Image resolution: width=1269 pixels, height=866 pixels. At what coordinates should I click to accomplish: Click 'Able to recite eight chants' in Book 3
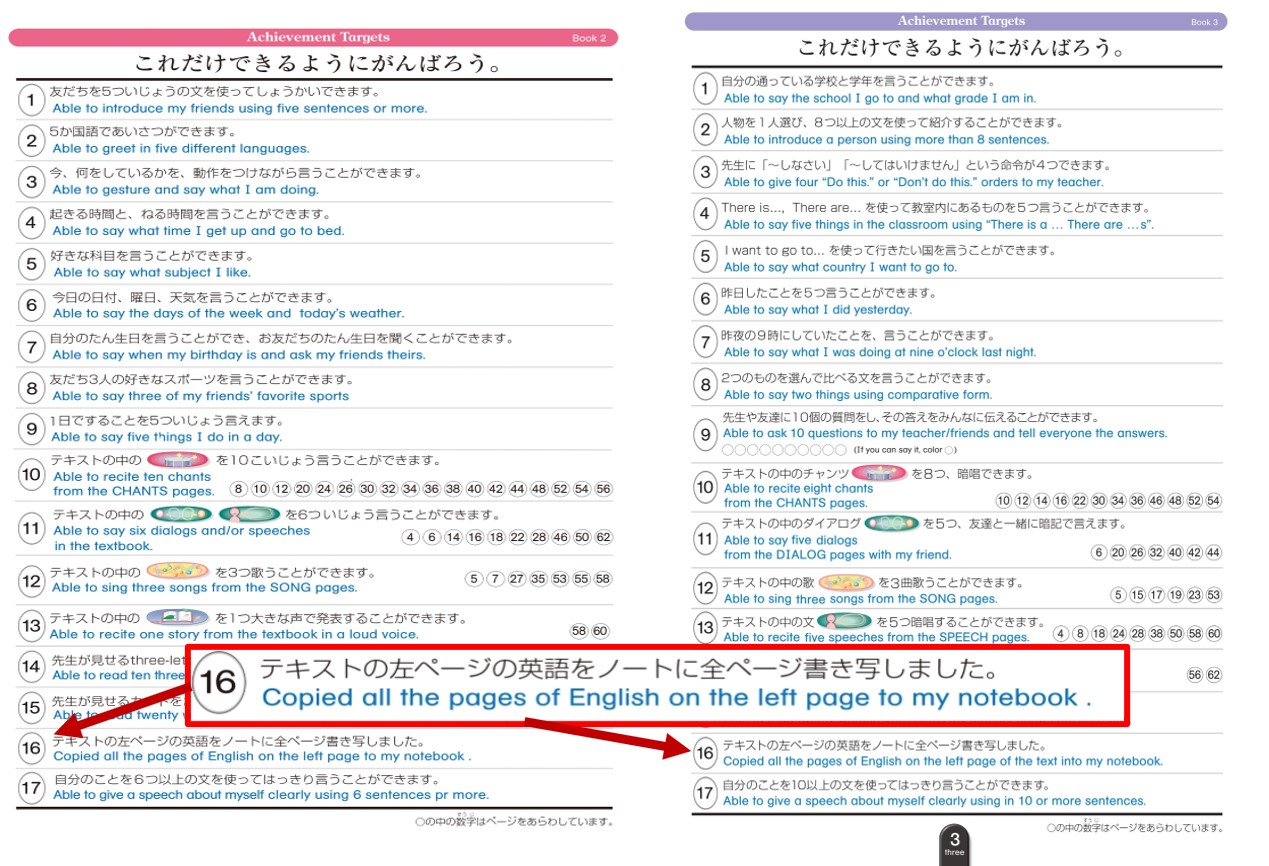click(798, 489)
